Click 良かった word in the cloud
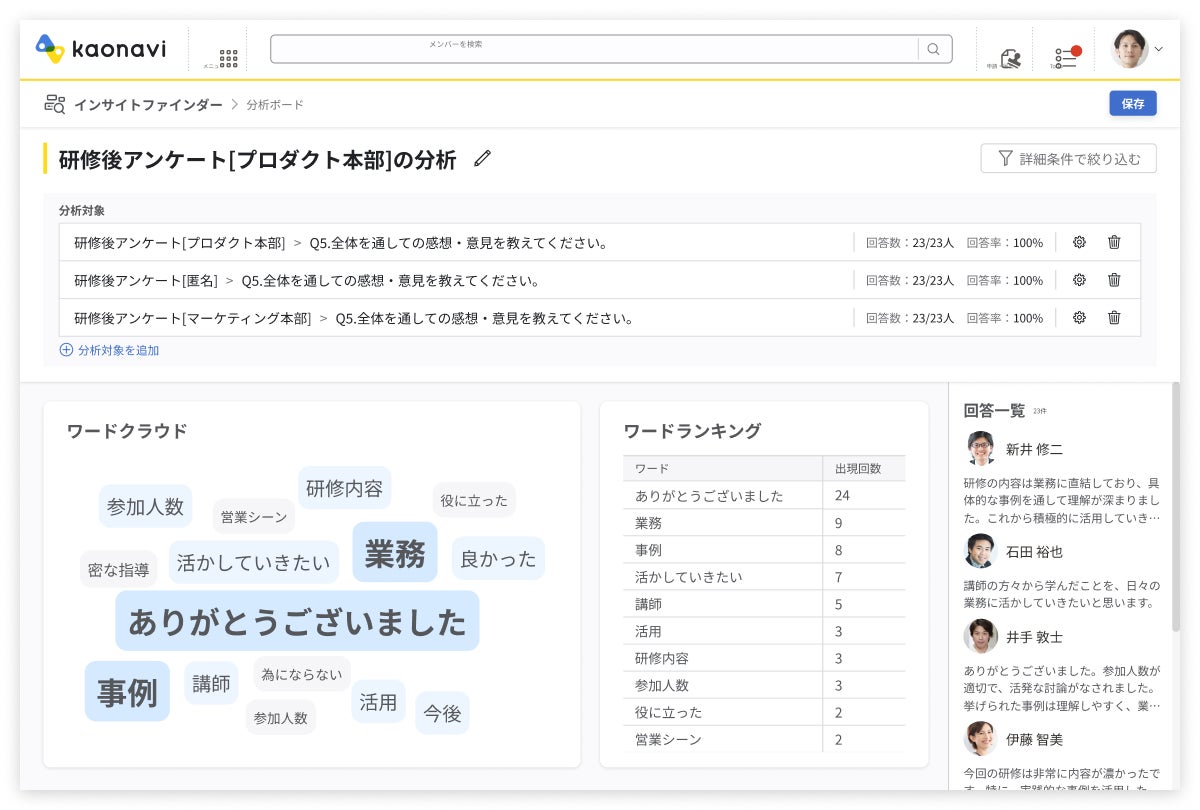 point(498,558)
